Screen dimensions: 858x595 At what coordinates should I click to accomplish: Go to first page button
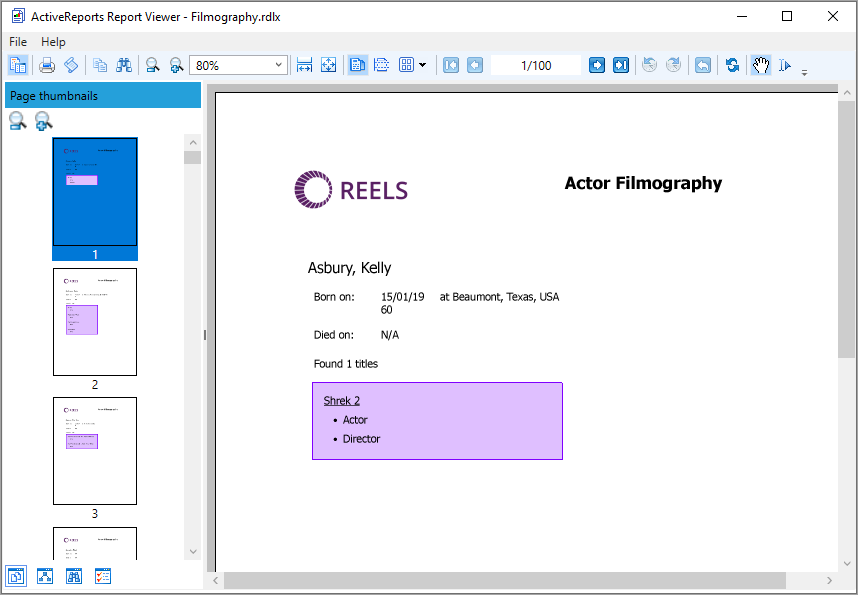(x=451, y=65)
